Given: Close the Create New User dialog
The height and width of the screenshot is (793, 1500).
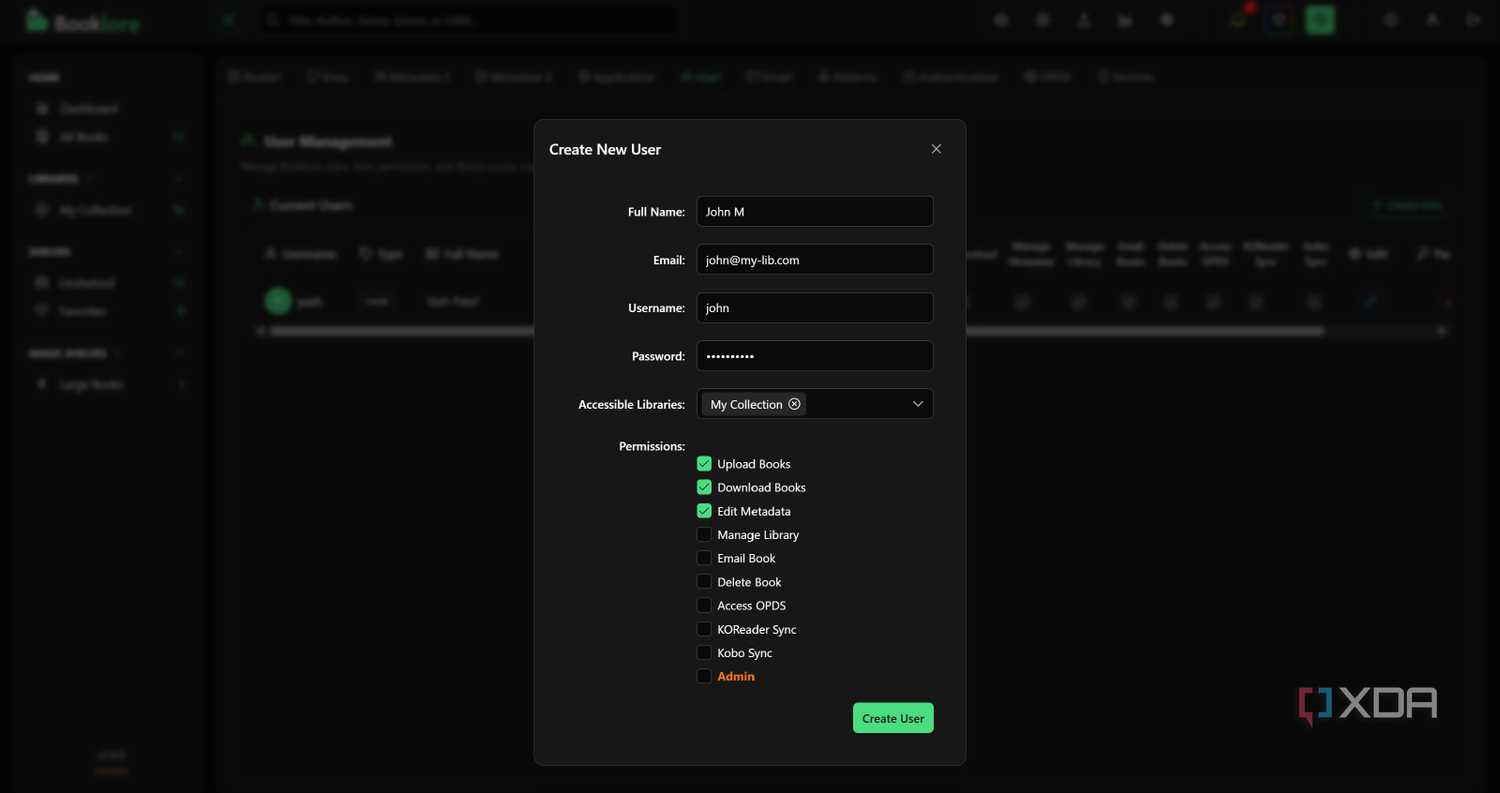Looking at the screenshot, I should 936,149.
